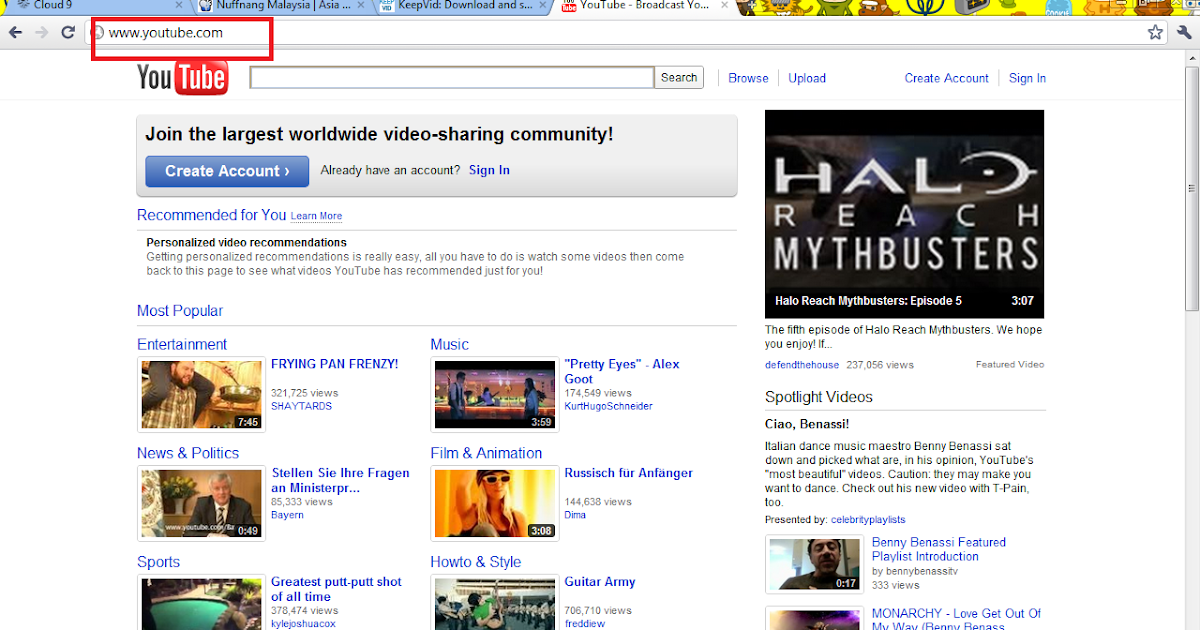Screen dimensions: 1200x630
Task: Open the celebrityplaylists presenter link
Action: [x=868, y=520]
